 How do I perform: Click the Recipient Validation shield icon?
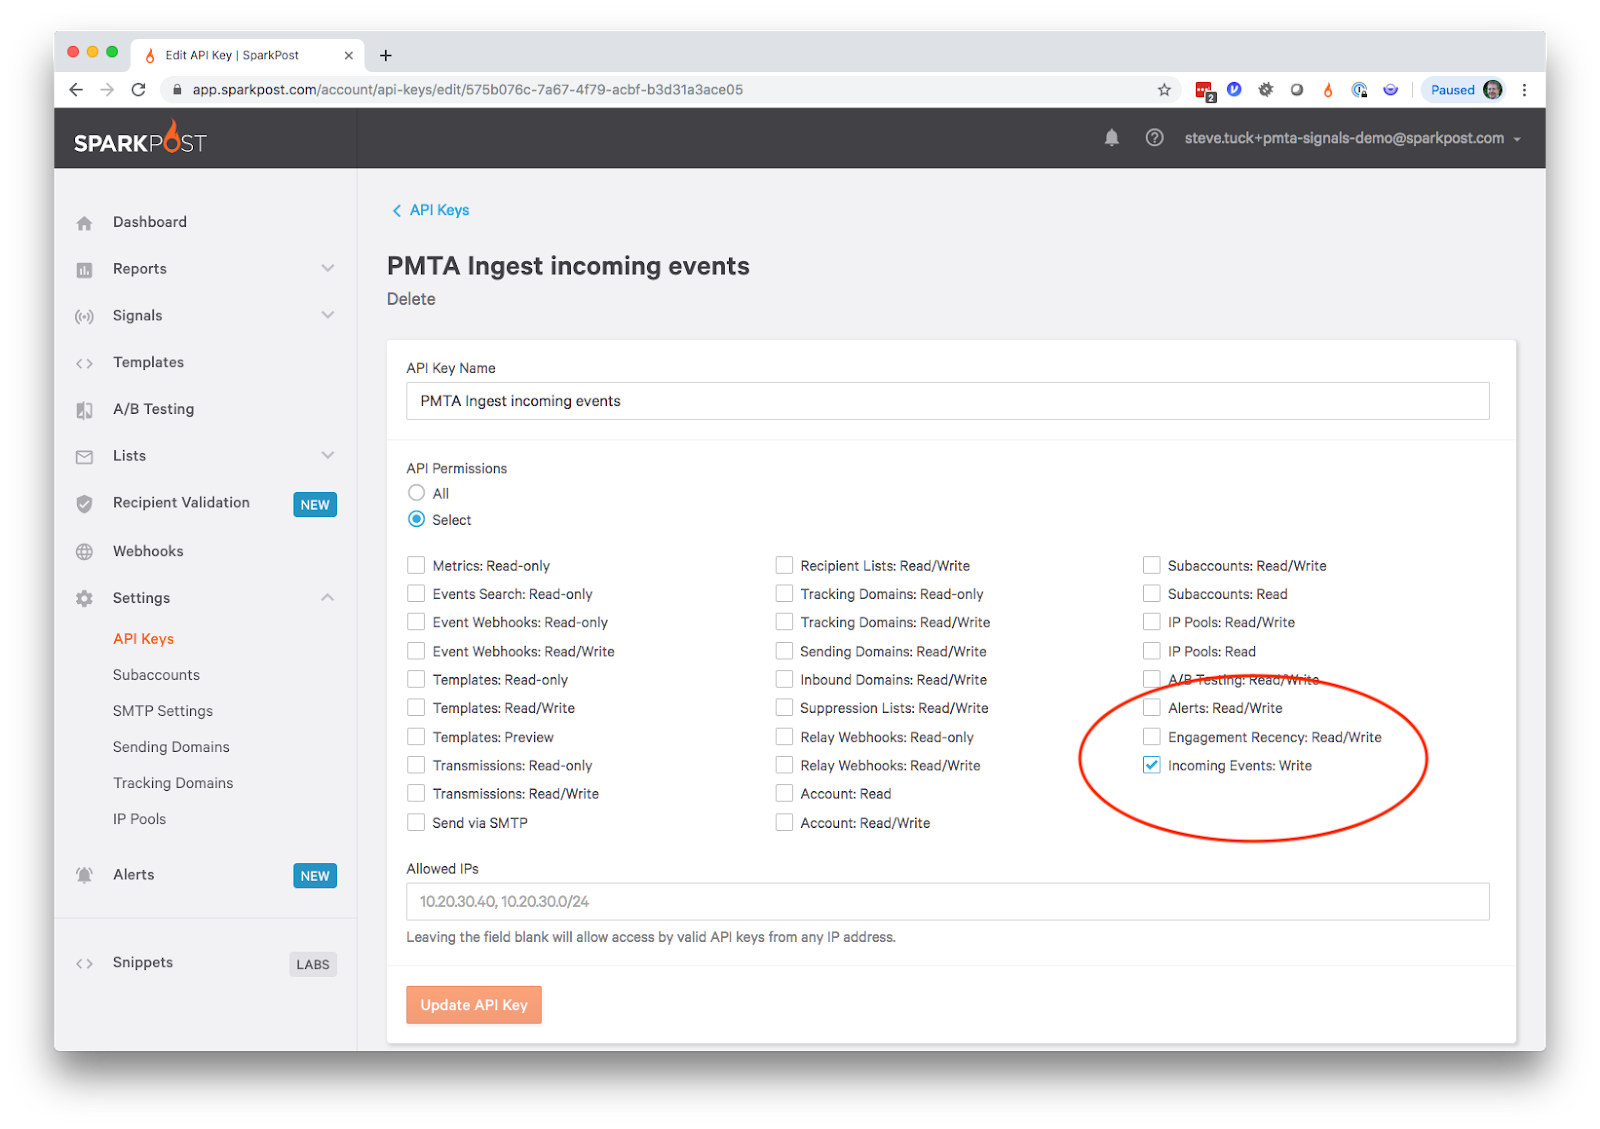point(84,503)
